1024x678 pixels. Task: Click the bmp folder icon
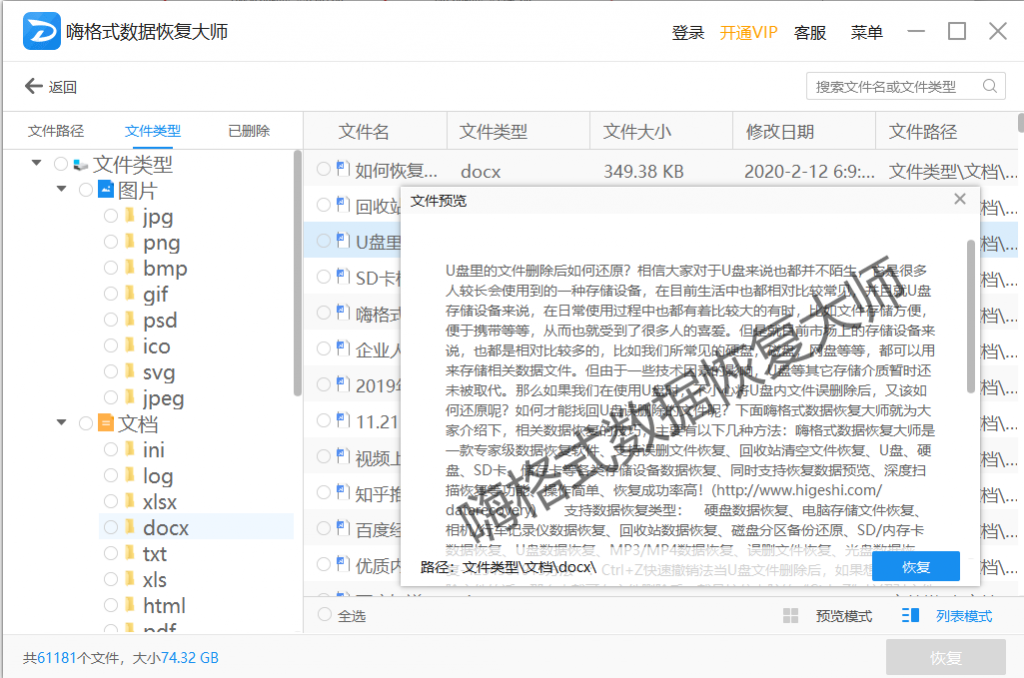tap(130, 267)
